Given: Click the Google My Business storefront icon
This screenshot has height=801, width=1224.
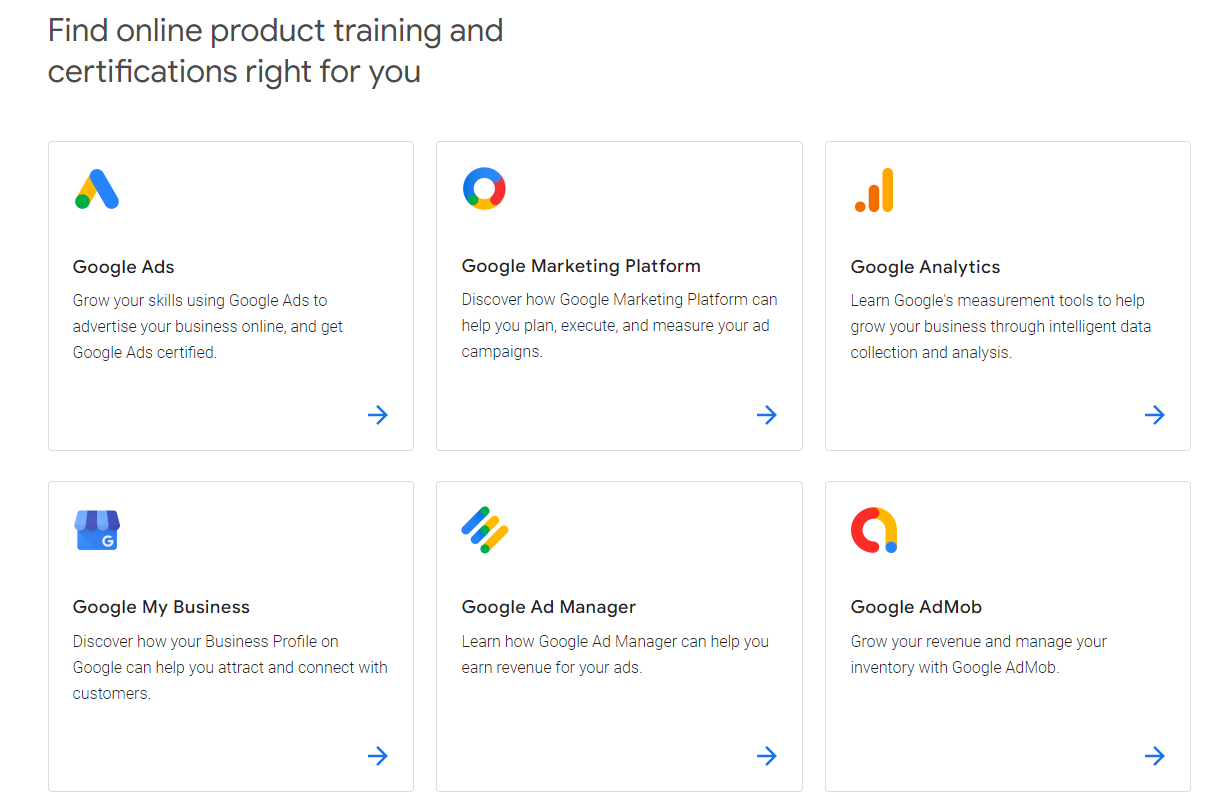Looking at the screenshot, I should click(x=97, y=530).
